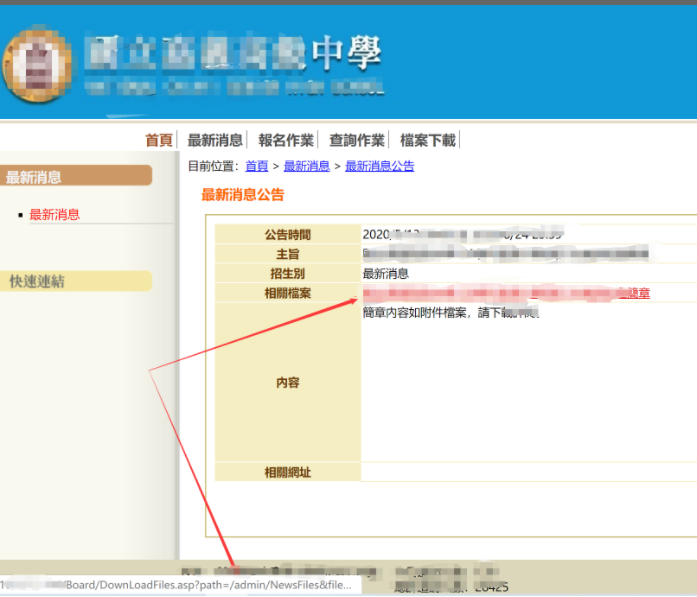Download the 簡章 attachment link
Screen dimensions: 697x597
click(x=506, y=293)
